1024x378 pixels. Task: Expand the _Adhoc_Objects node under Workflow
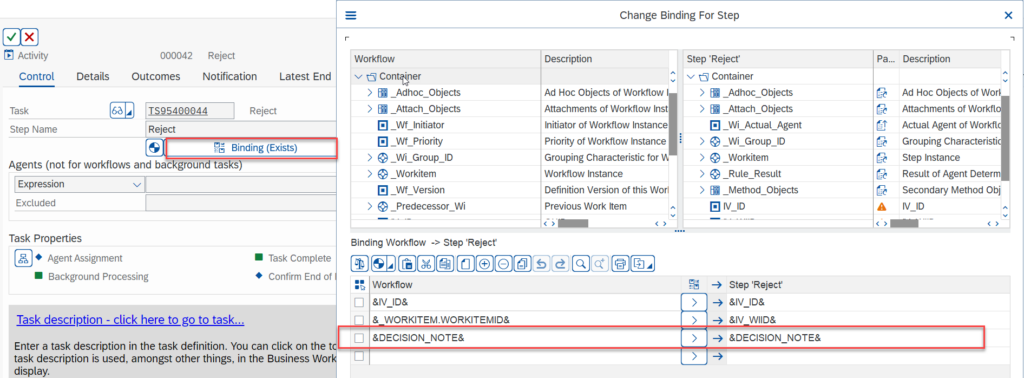tap(369, 93)
